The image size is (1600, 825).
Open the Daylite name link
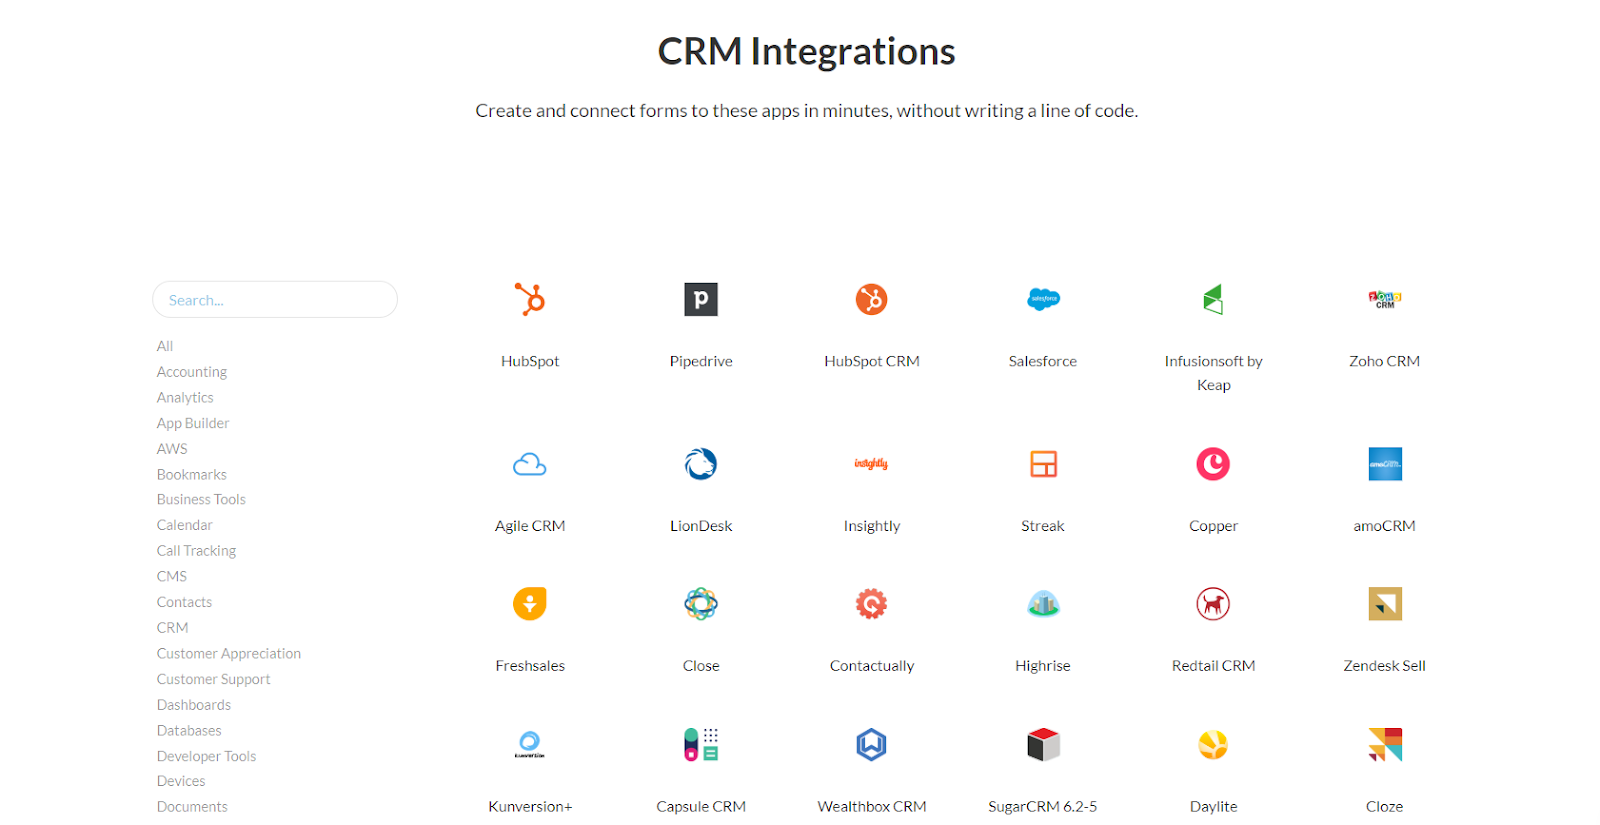pyautogui.click(x=1213, y=807)
